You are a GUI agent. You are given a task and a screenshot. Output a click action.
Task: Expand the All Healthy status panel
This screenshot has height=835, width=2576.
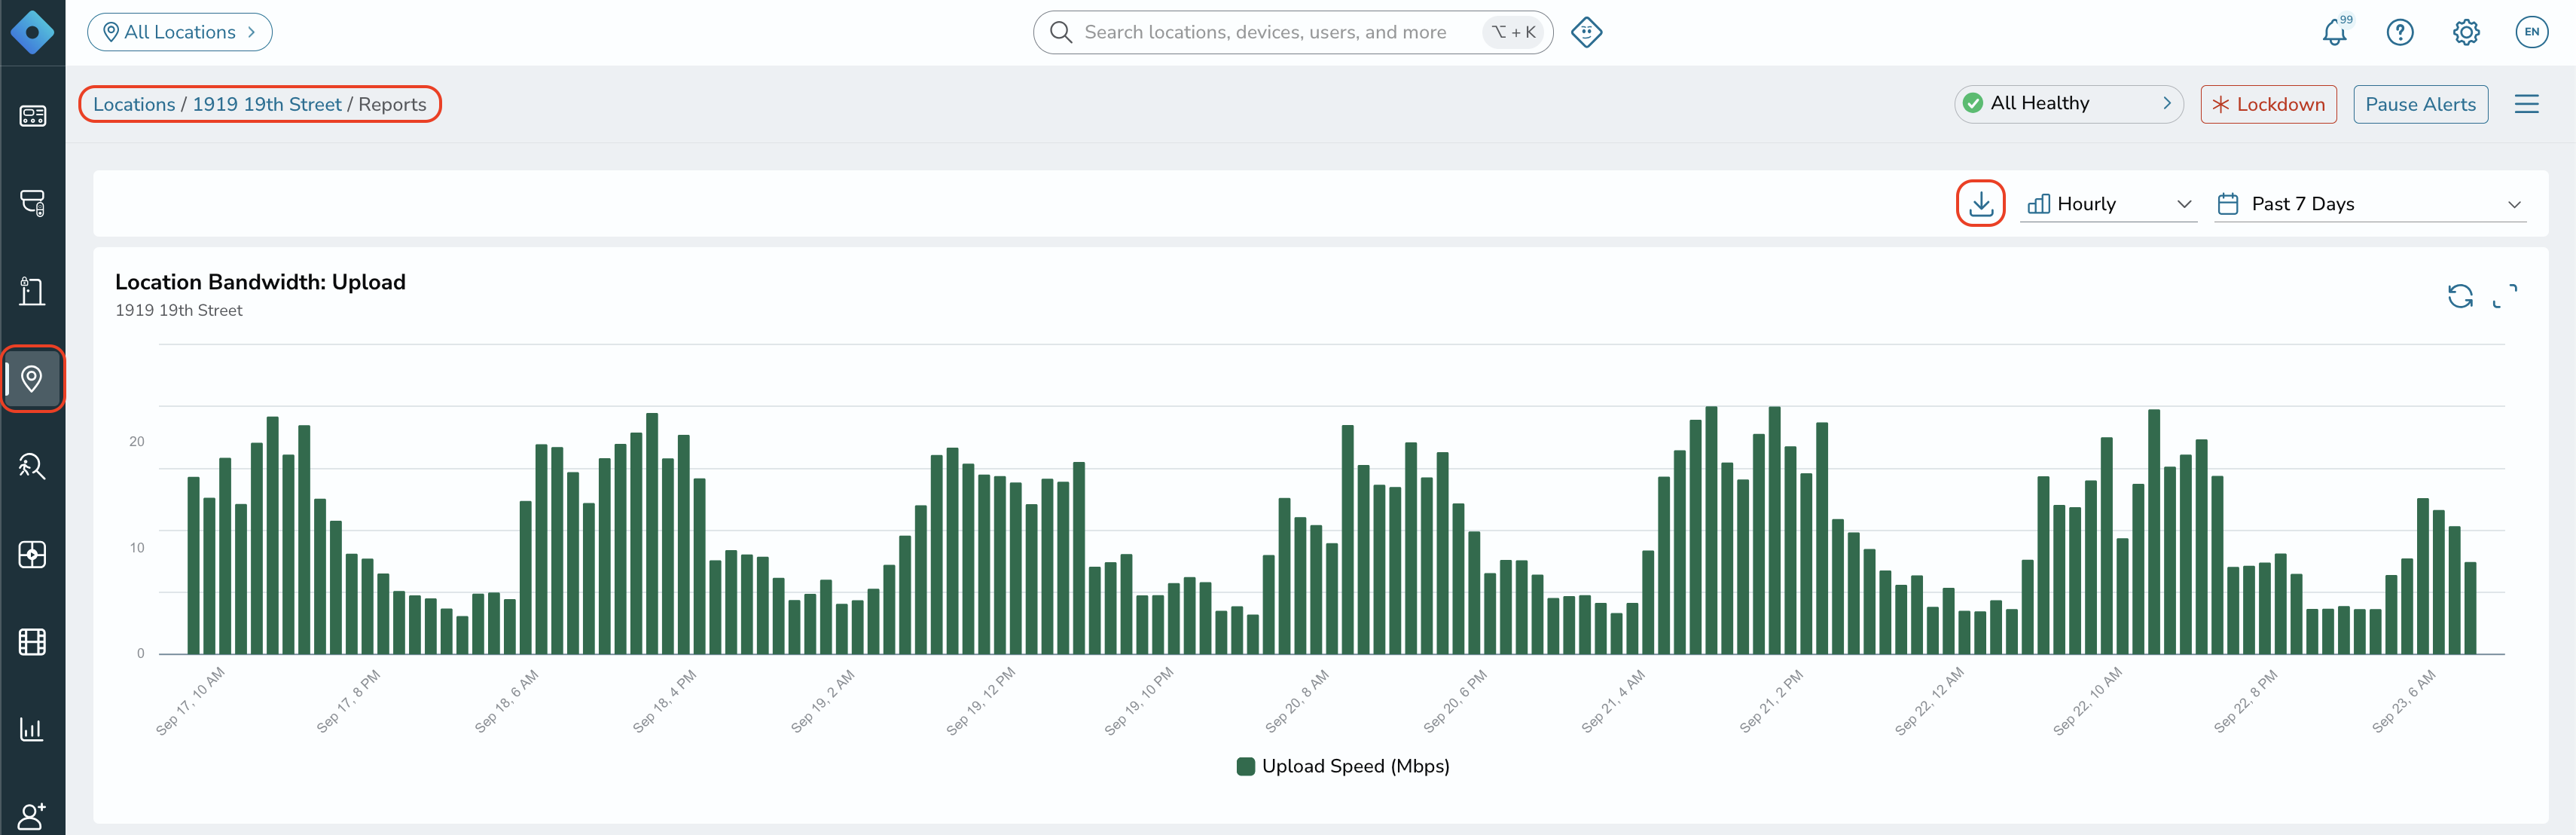coord(2067,104)
